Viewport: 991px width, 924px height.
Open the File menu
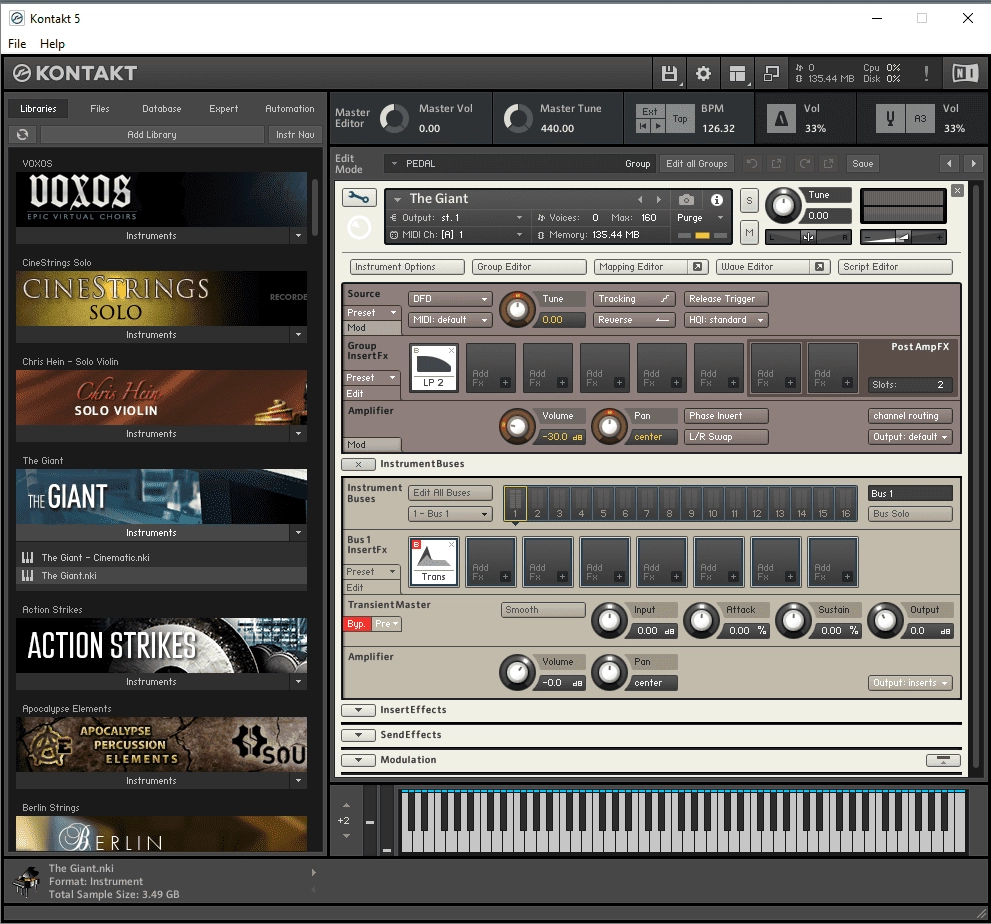point(17,44)
